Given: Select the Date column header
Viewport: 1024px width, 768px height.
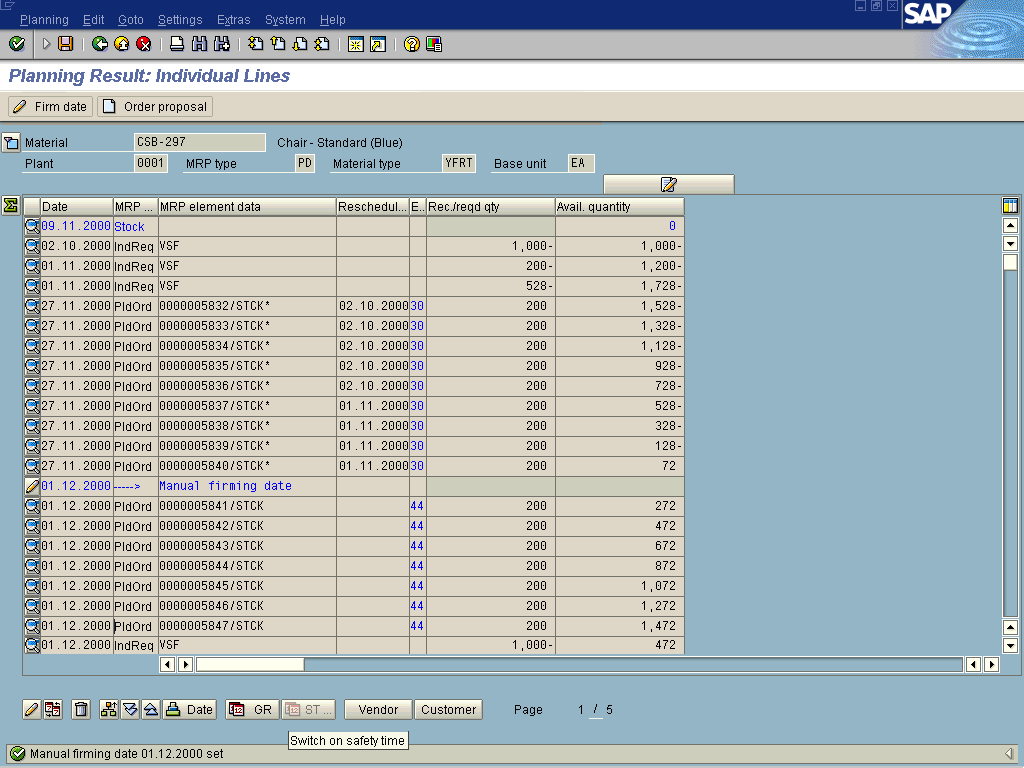Looking at the screenshot, I should pos(76,206).
